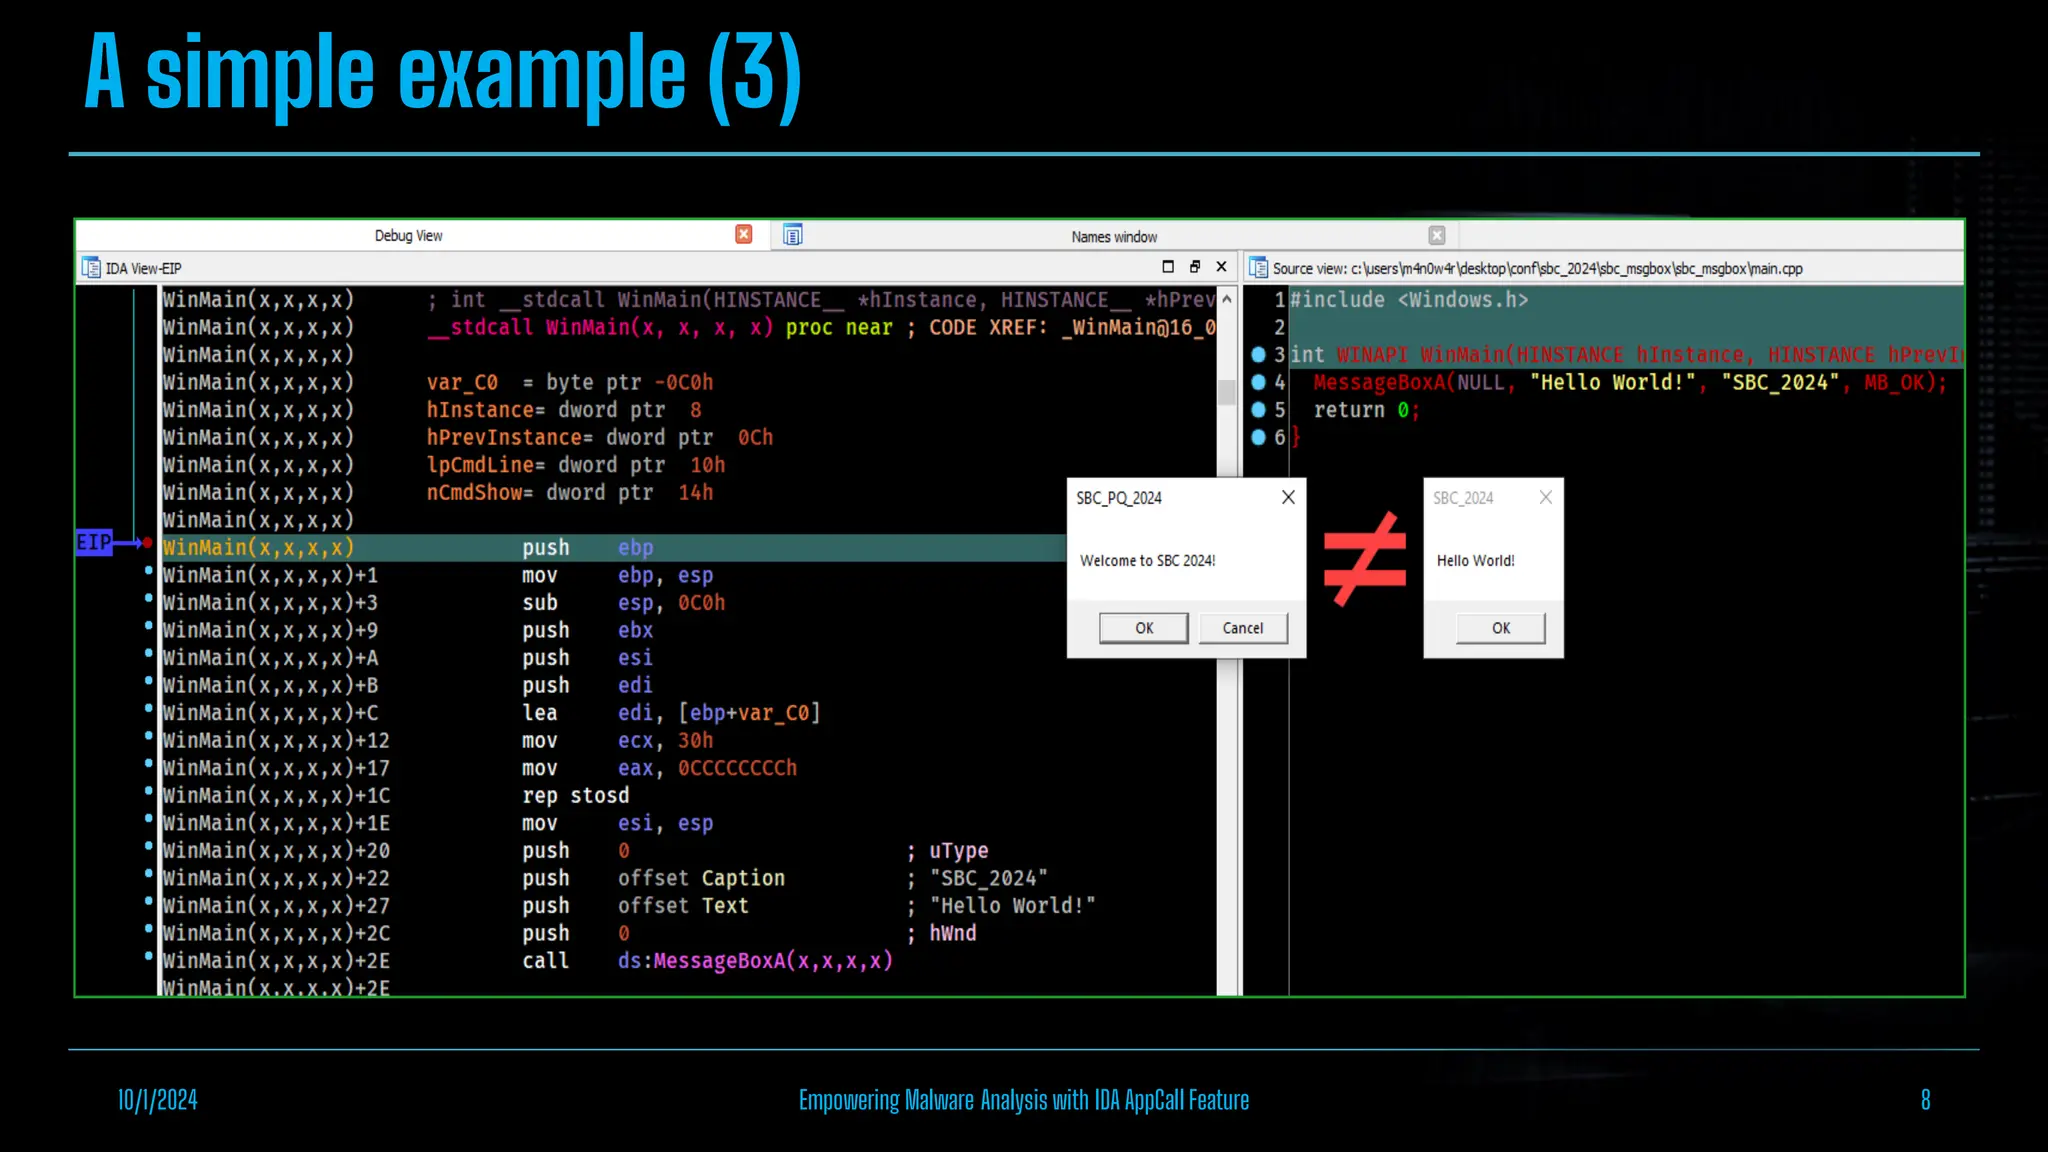The image size is (2048, 1152).
Task: Click red breakpoint dot at push ebp line
Action: (147, 543)
